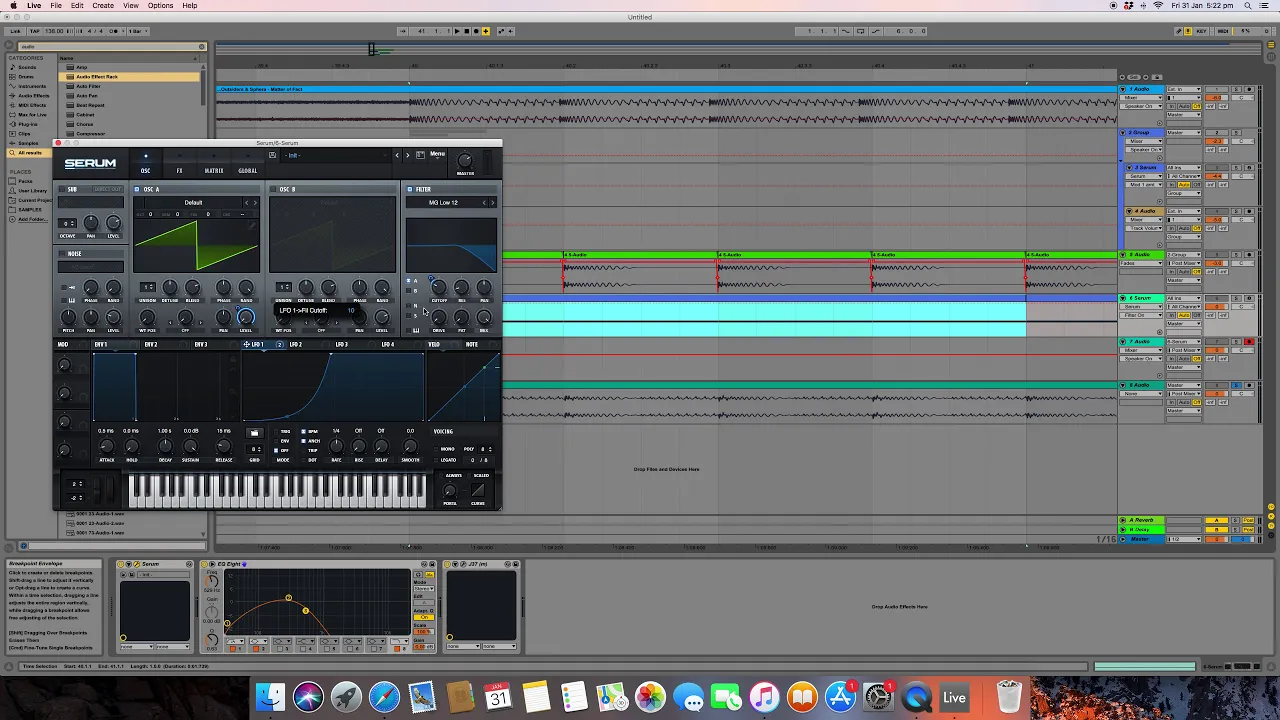Open 6 Serum device chooser dropdown
1280x720 pixels.
click(1141, 307)
